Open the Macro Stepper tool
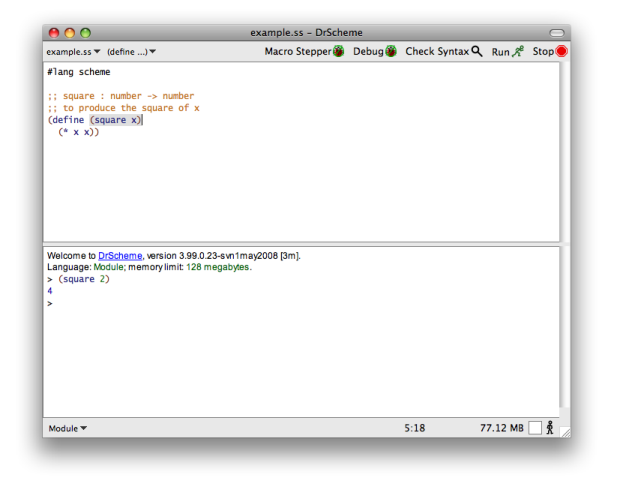This screenshot has height=487, width=620. click(304, 51)
